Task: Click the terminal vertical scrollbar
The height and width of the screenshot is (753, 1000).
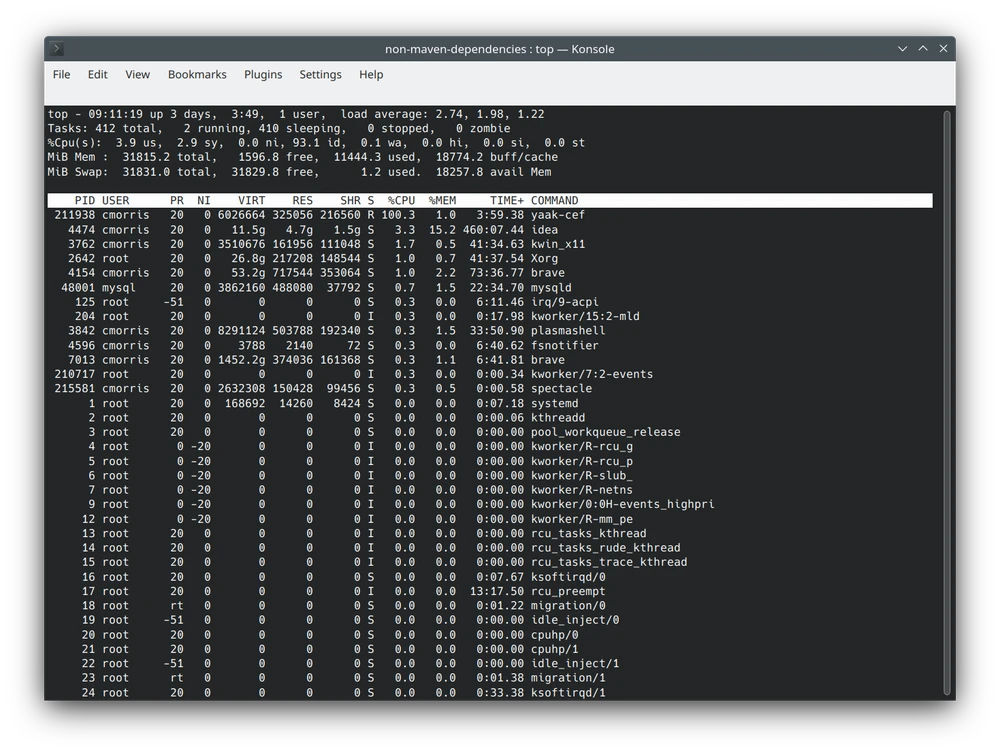Action: coord(947,403)
